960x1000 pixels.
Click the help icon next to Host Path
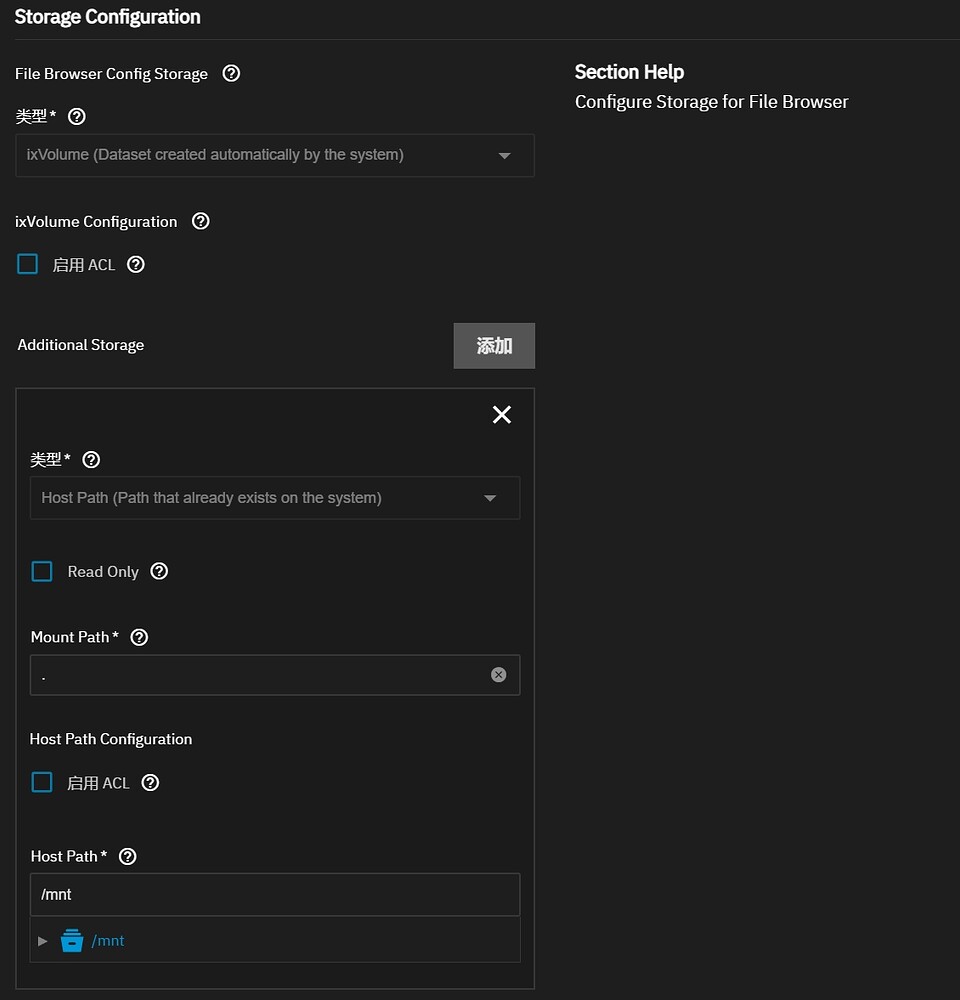(x=127, y=856)
